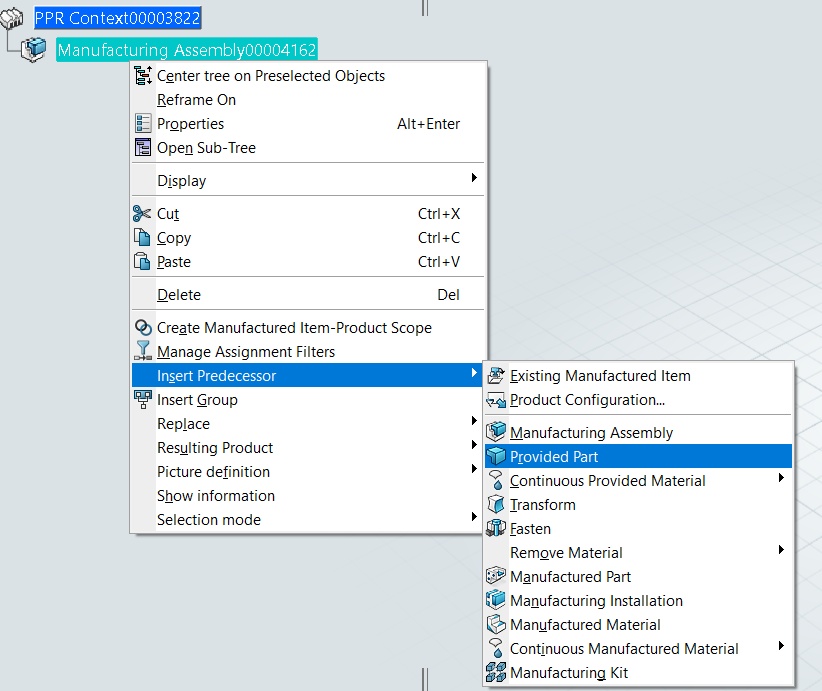Click the Manufactured Part label
The height and width of the screenshot is (691, 822).
pos(570,577)
